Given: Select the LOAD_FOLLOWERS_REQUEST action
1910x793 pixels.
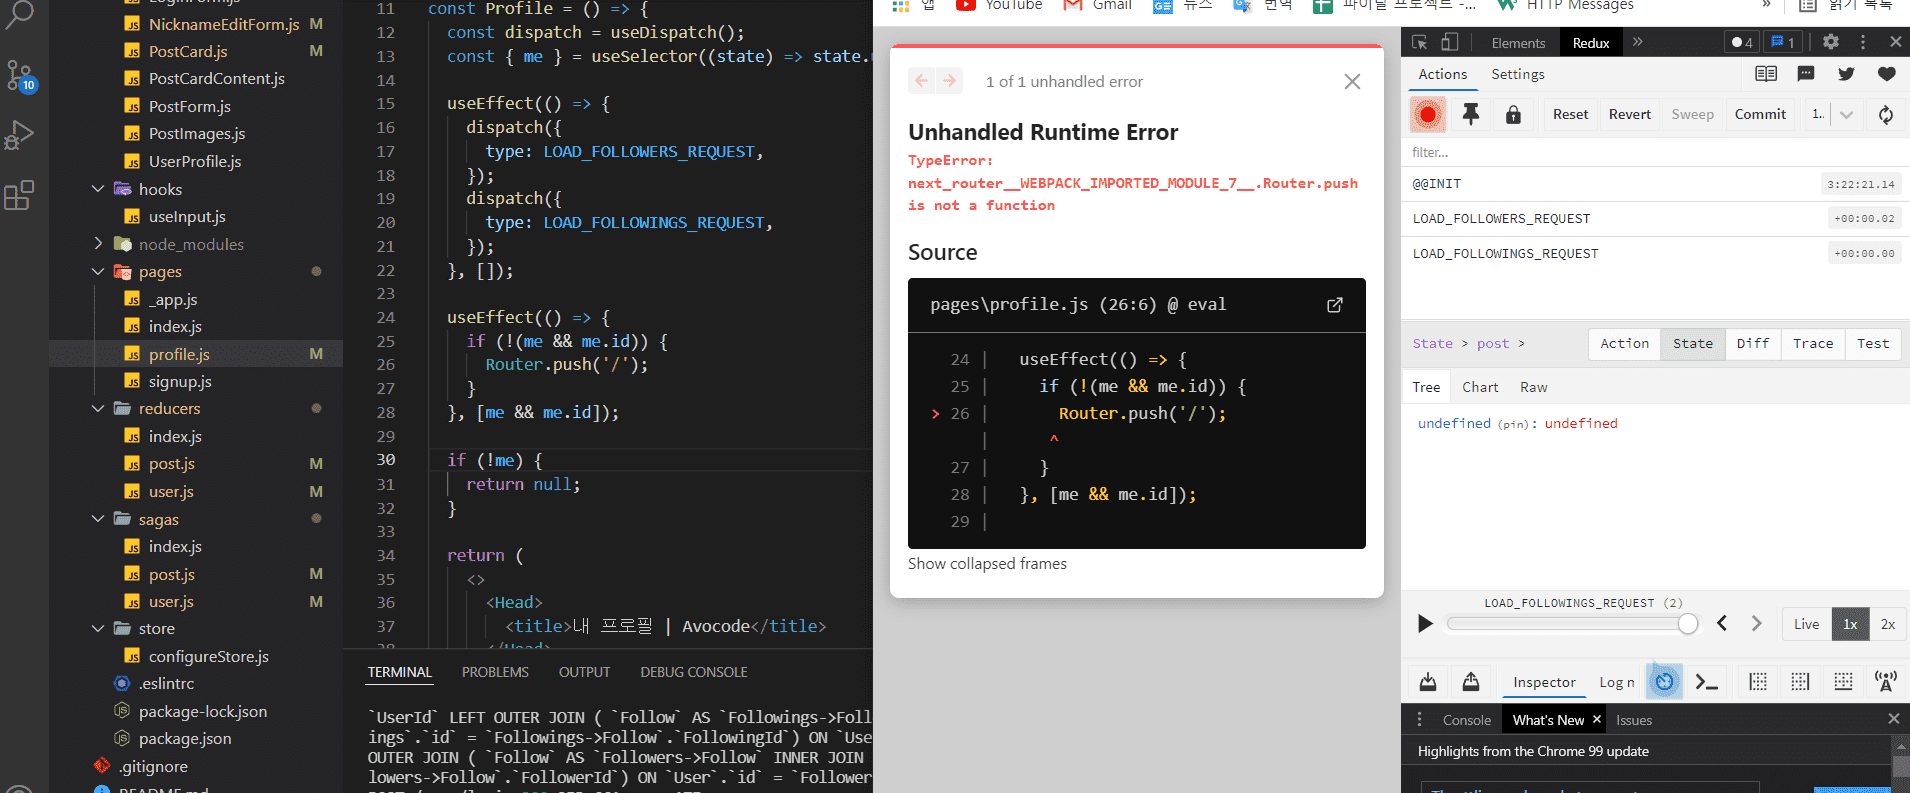Looking at the screenshot, I should [x=1655, y=219].
